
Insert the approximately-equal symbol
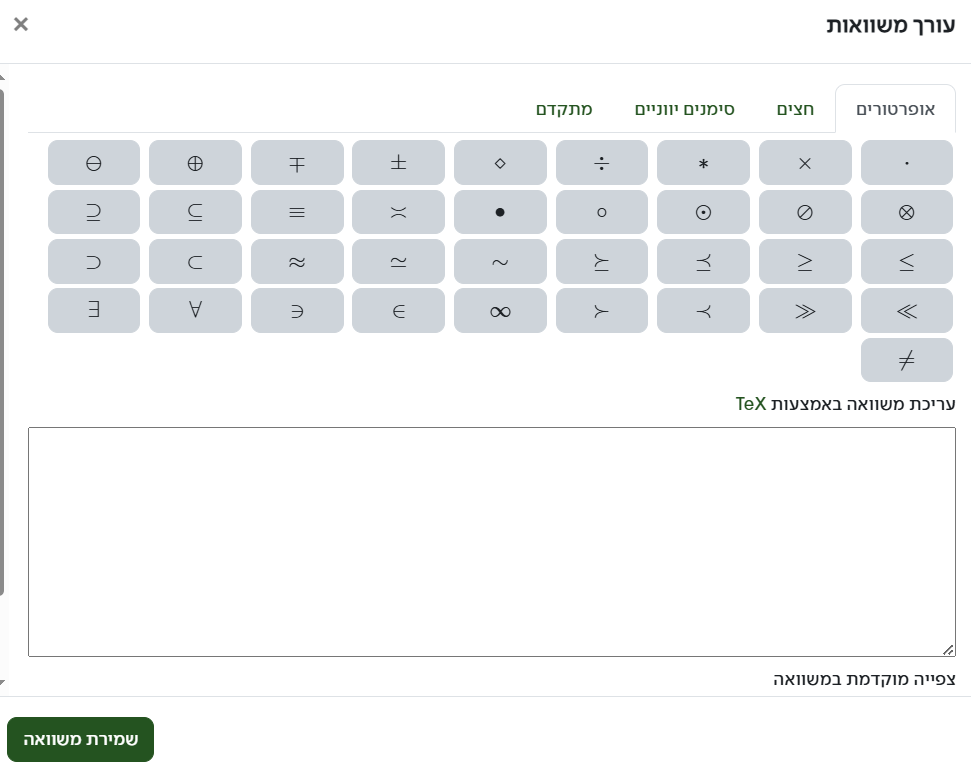tap(297, 262)
